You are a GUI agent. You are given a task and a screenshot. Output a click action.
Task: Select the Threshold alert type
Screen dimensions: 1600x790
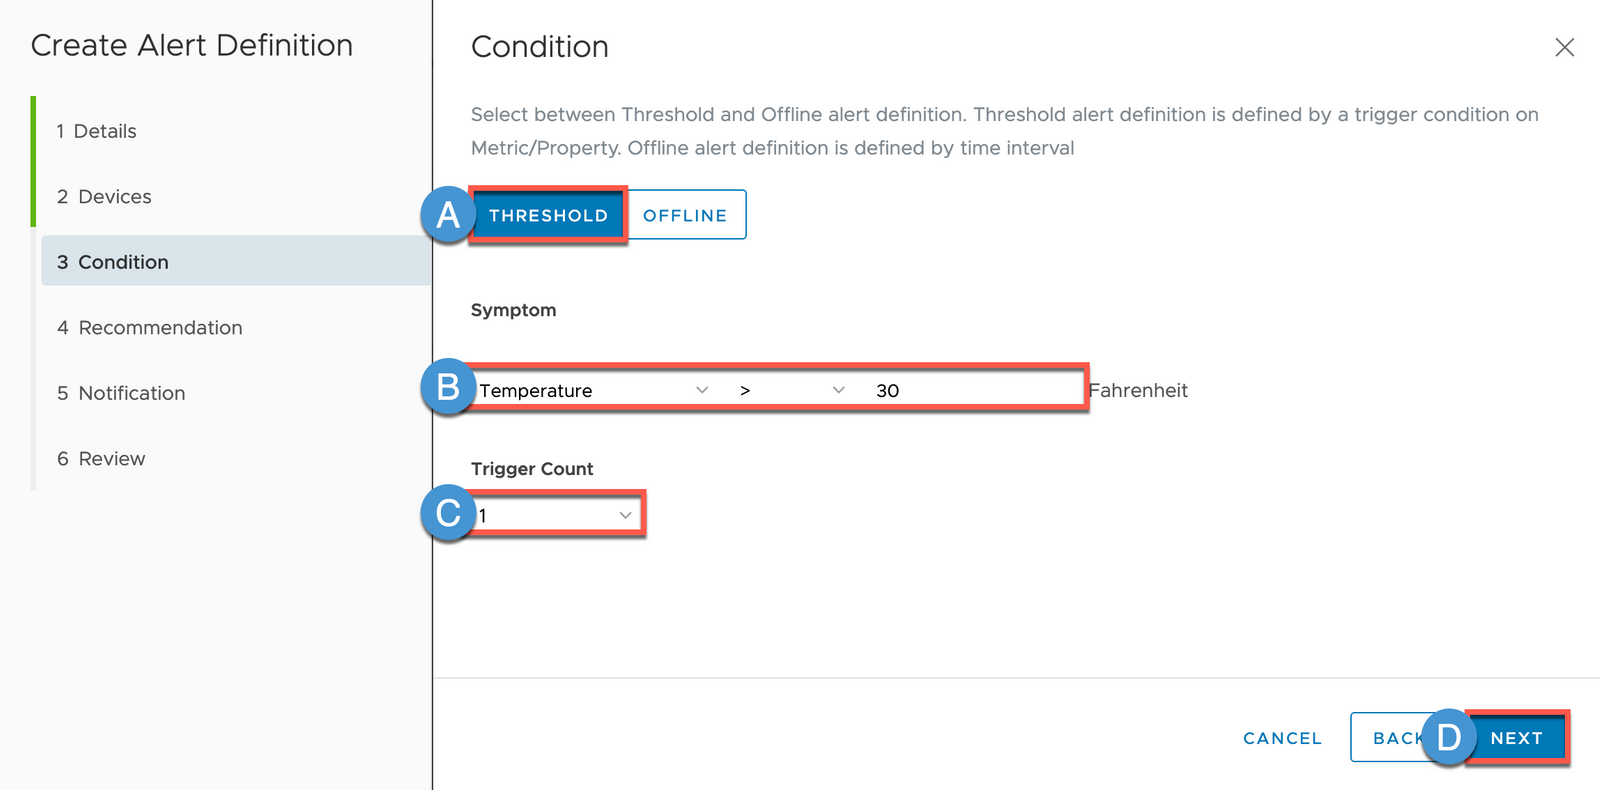548,215
